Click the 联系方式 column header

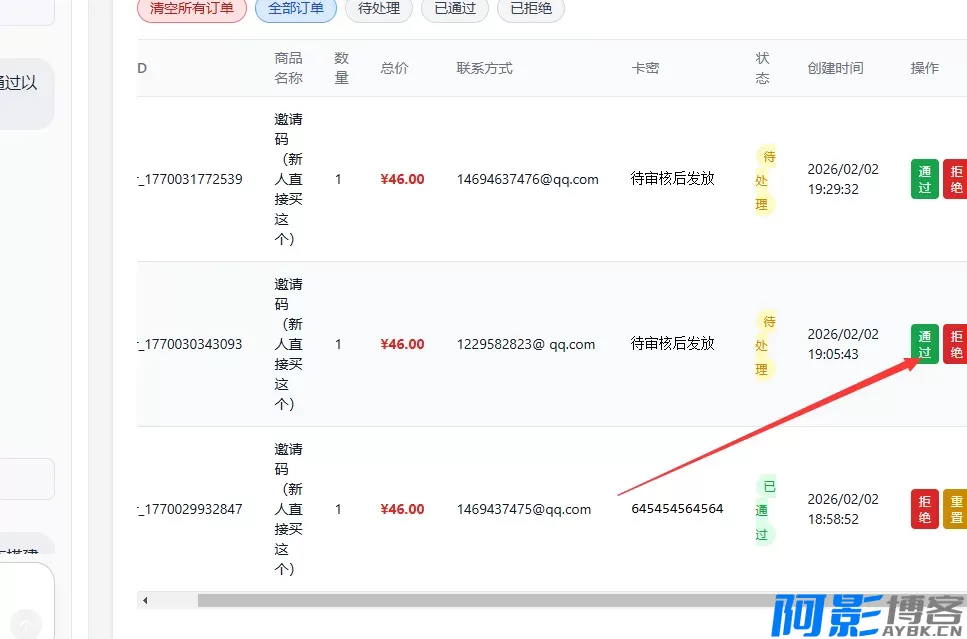tap(484, 68)
